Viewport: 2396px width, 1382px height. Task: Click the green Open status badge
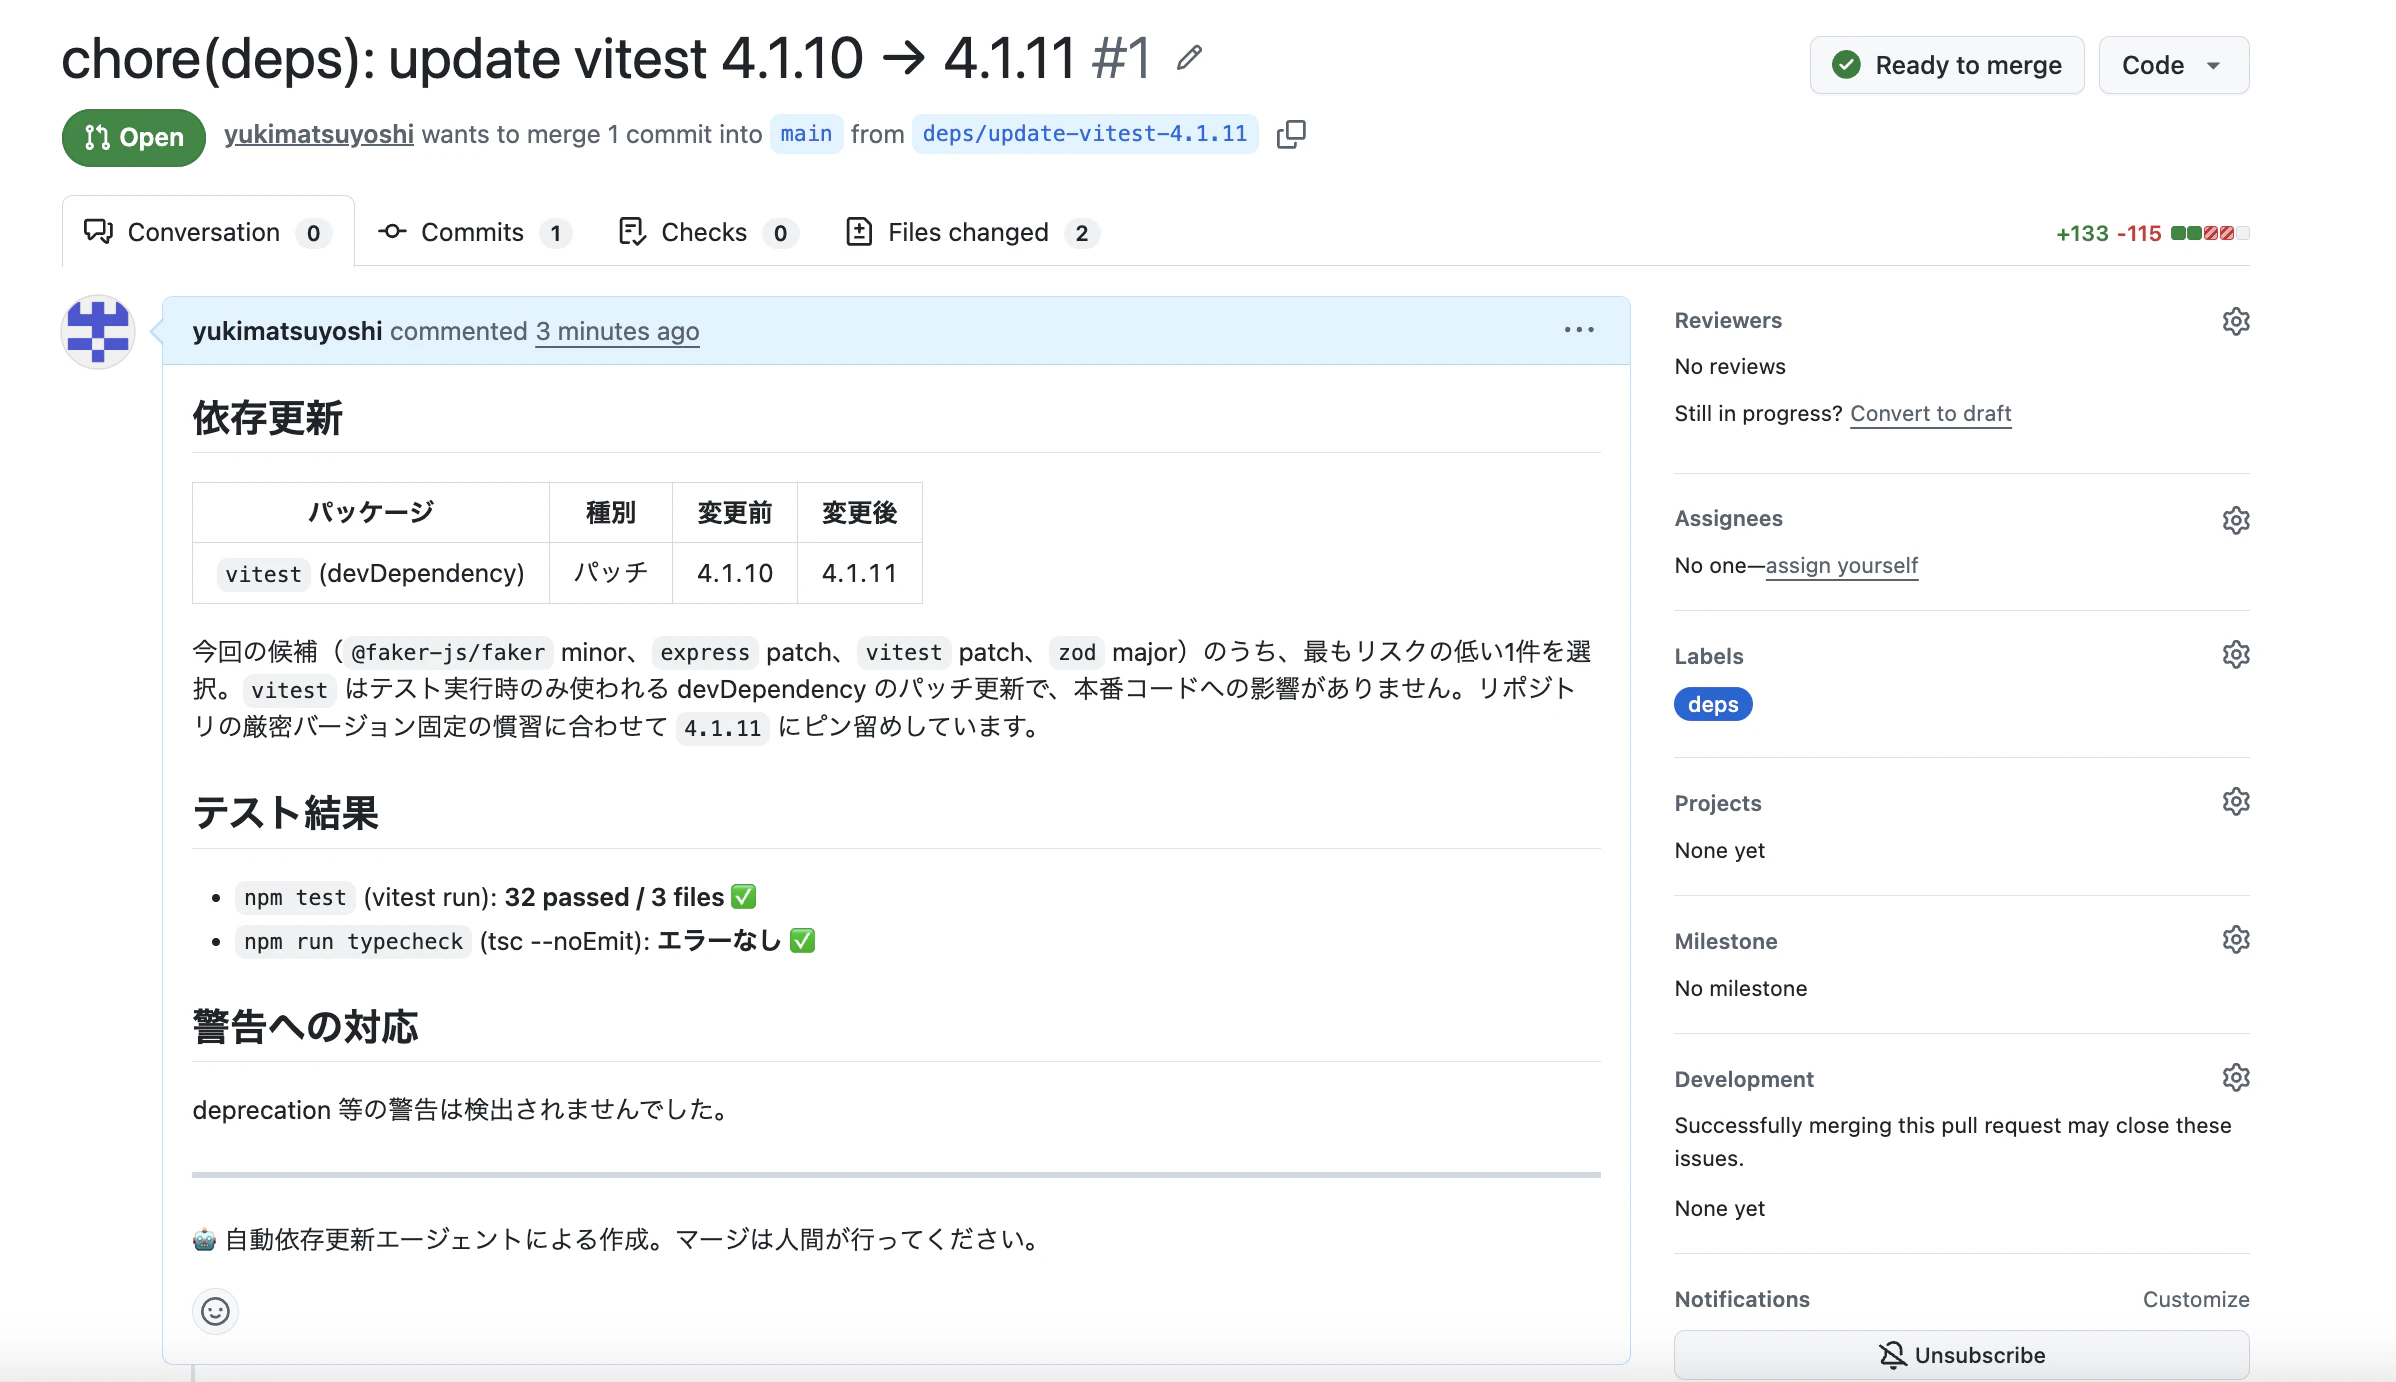pyautogui.click(x=134, y=137)
